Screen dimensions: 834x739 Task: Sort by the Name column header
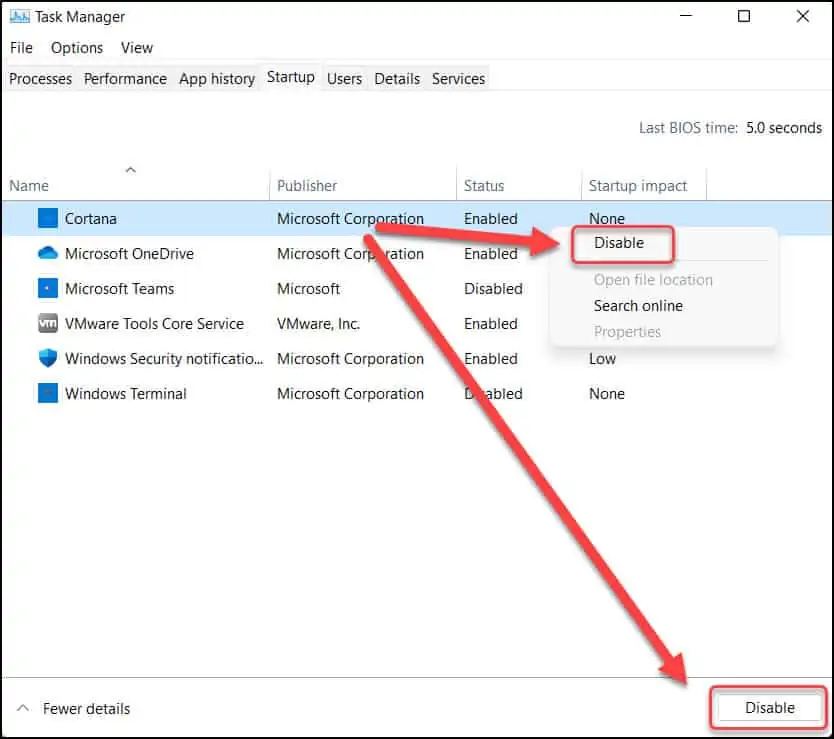click(29, 186)
